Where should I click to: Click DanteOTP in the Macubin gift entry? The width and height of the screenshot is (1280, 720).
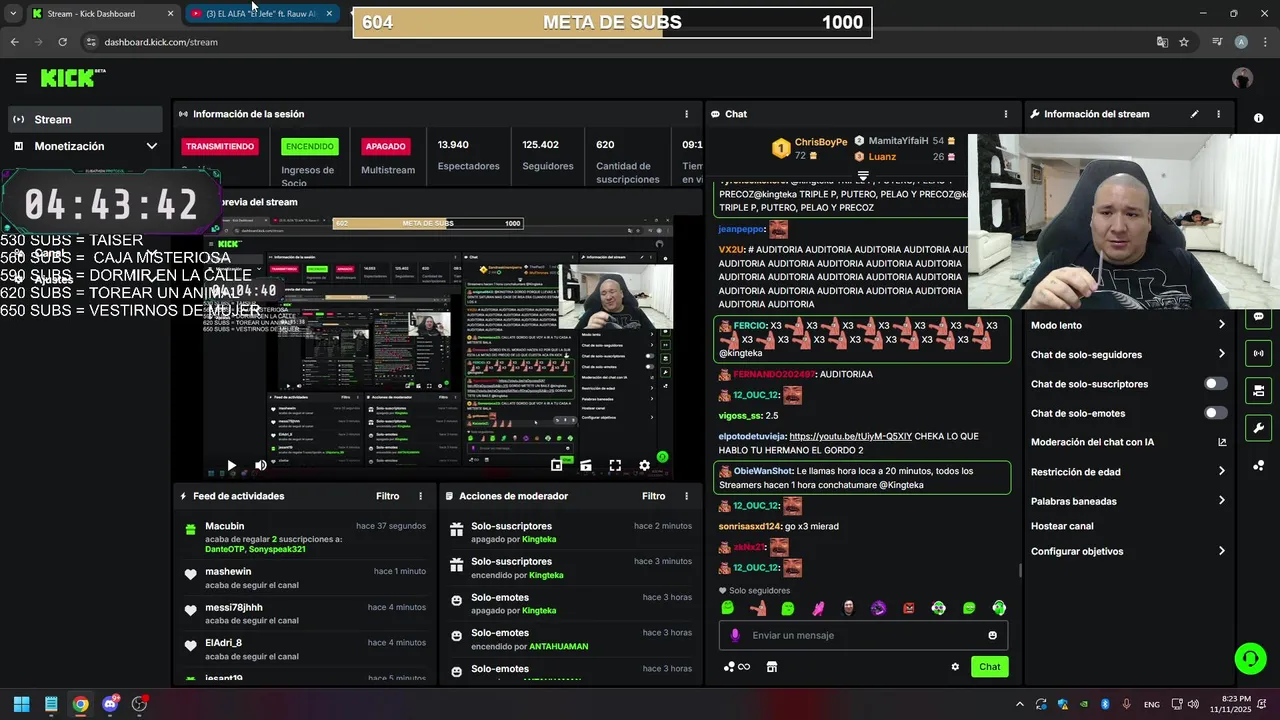[225, 549]
